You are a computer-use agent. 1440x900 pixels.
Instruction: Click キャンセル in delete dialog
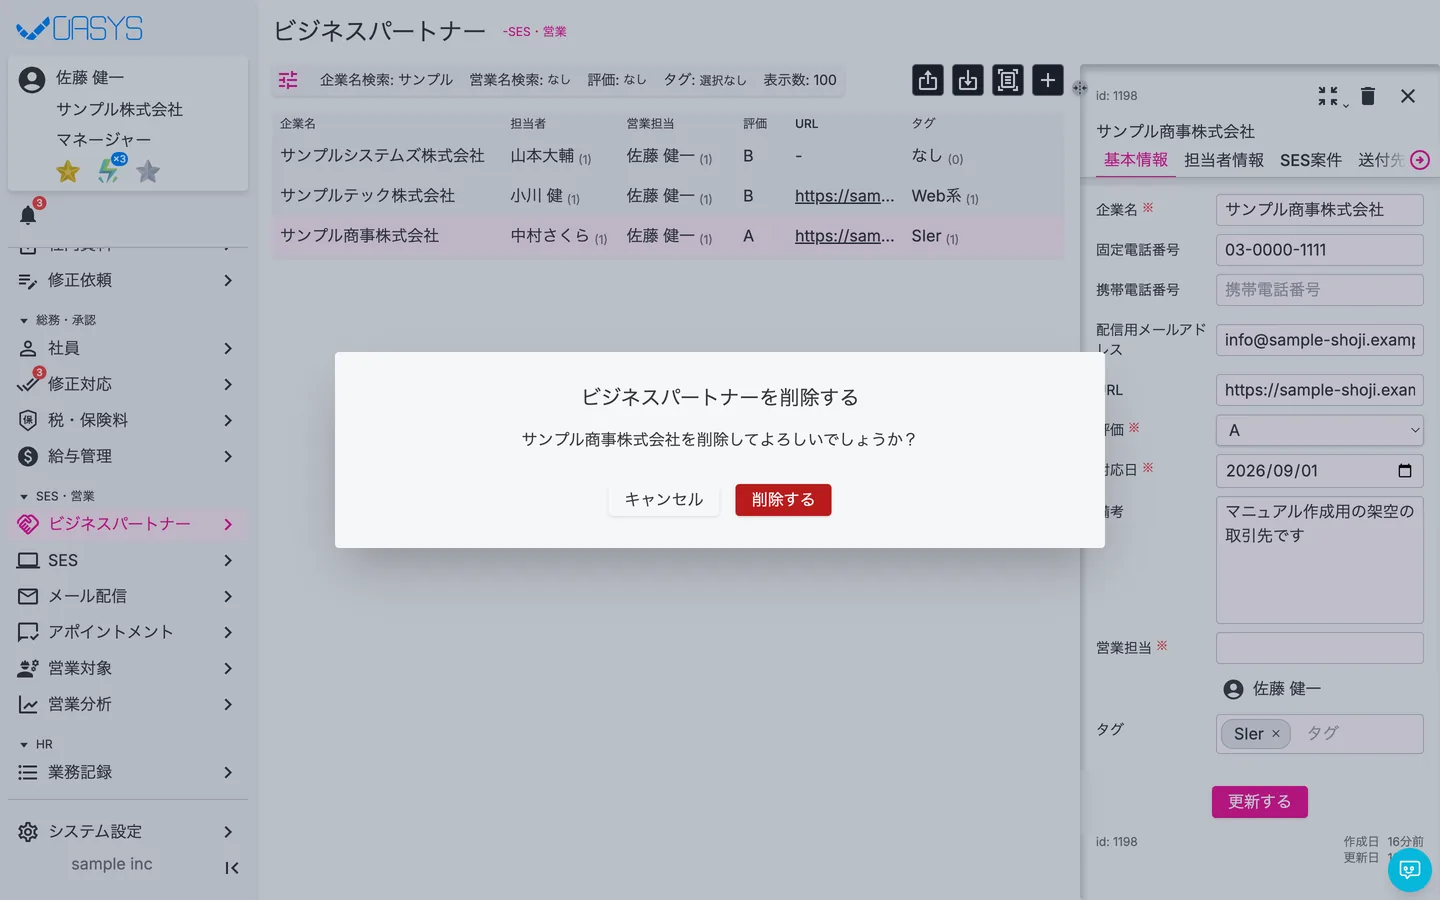[664, 500]
